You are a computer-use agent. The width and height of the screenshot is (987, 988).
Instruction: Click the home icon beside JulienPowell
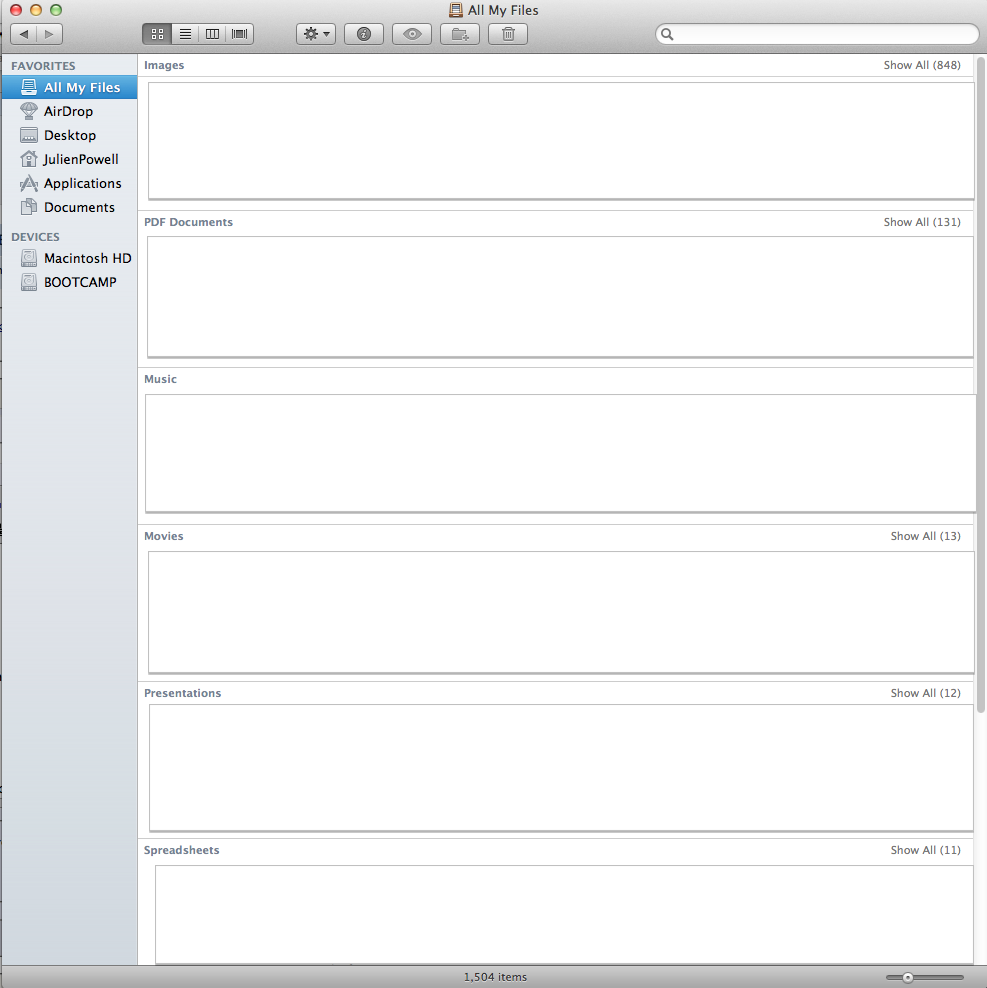tap(29, 159)
